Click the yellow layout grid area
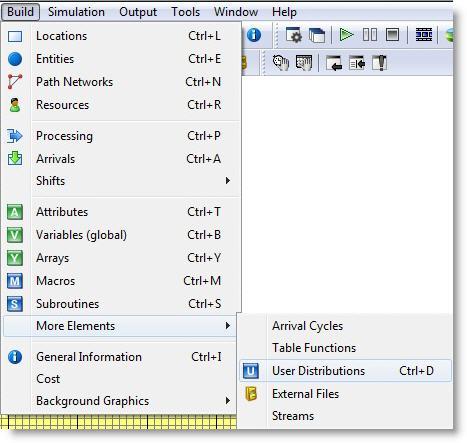 click(118, 422)
